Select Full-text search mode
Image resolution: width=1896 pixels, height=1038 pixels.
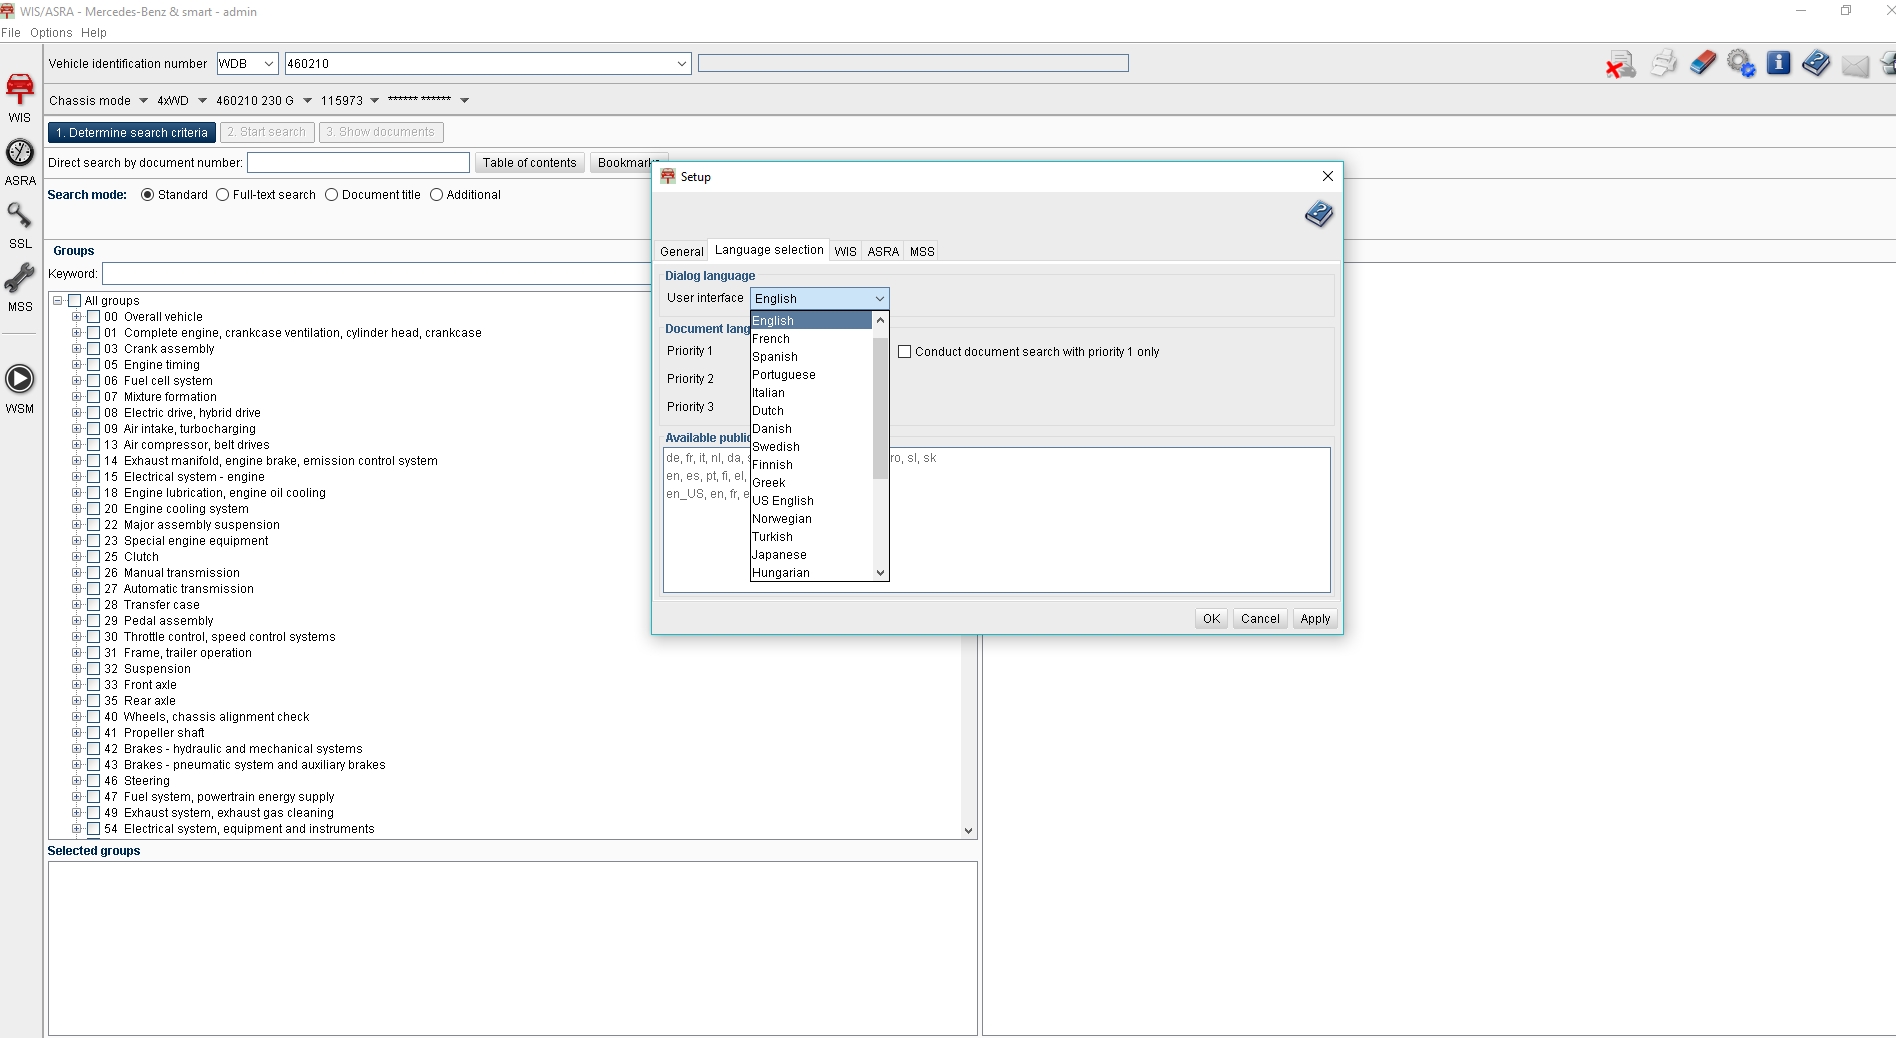pos(223,195)
